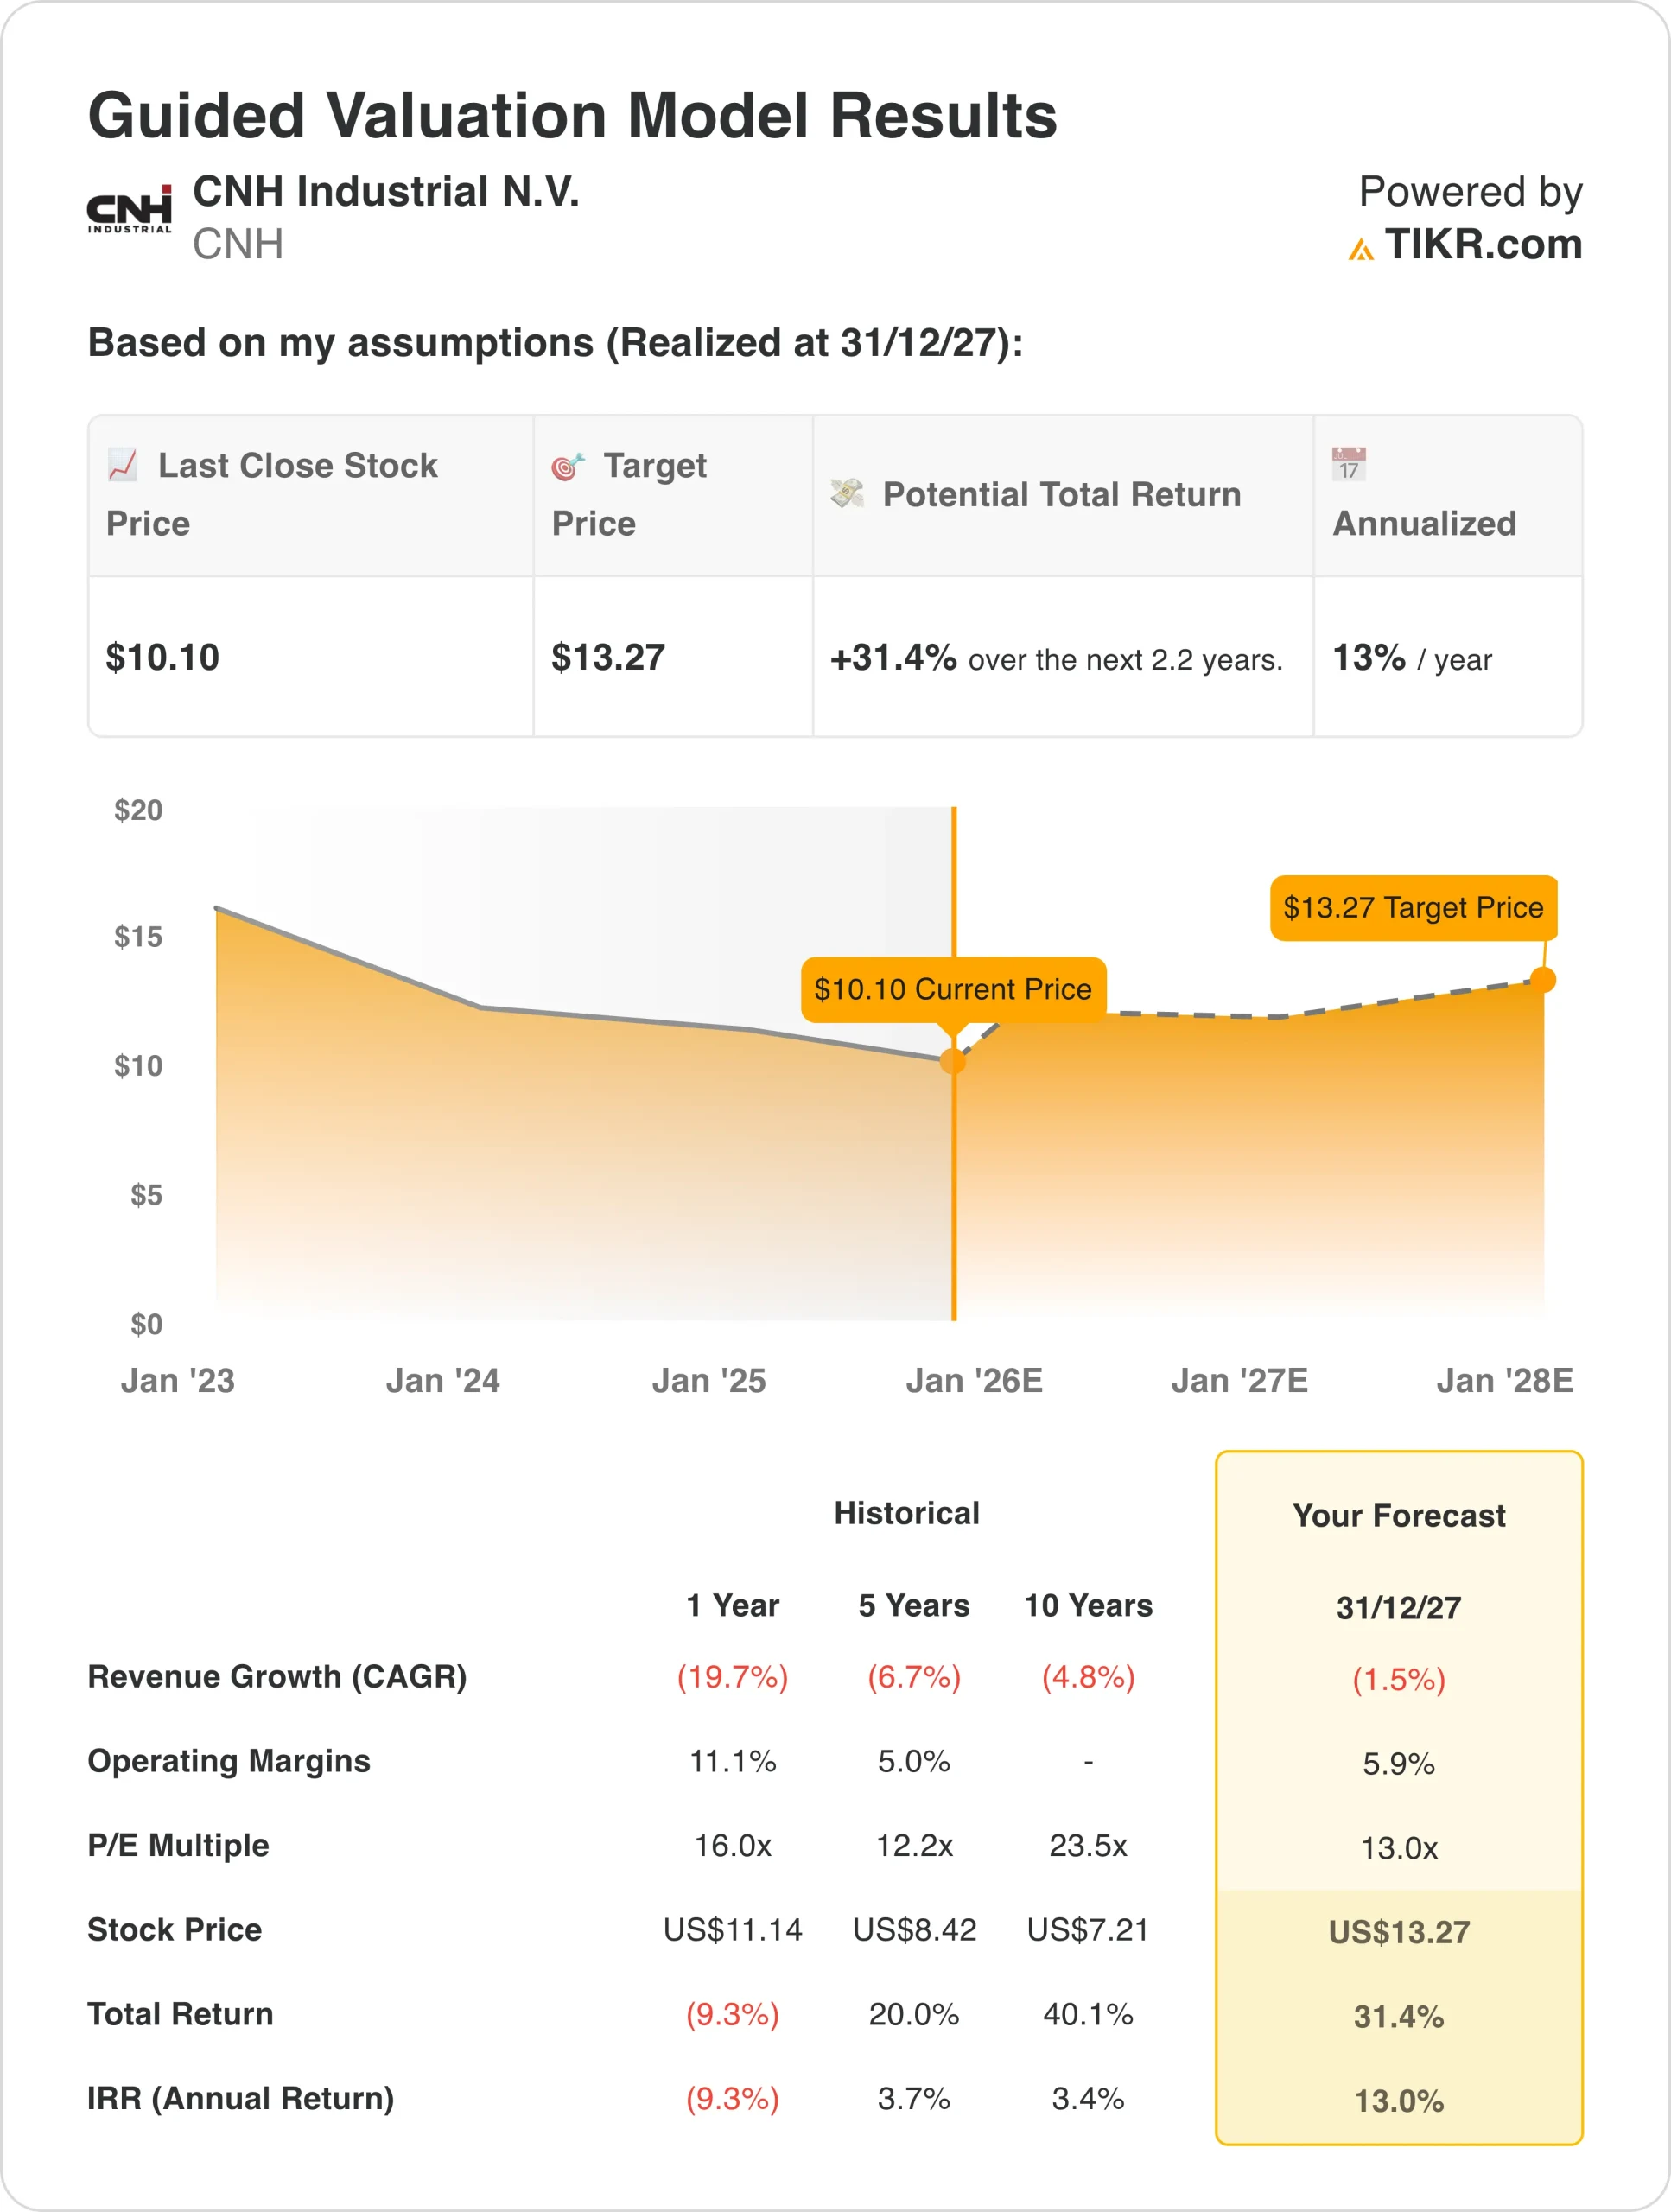Click the +31.4% potential total return value
The width and height of the screenshot is (1671, 2212).
pyautogui.click(x=893, y=658)
